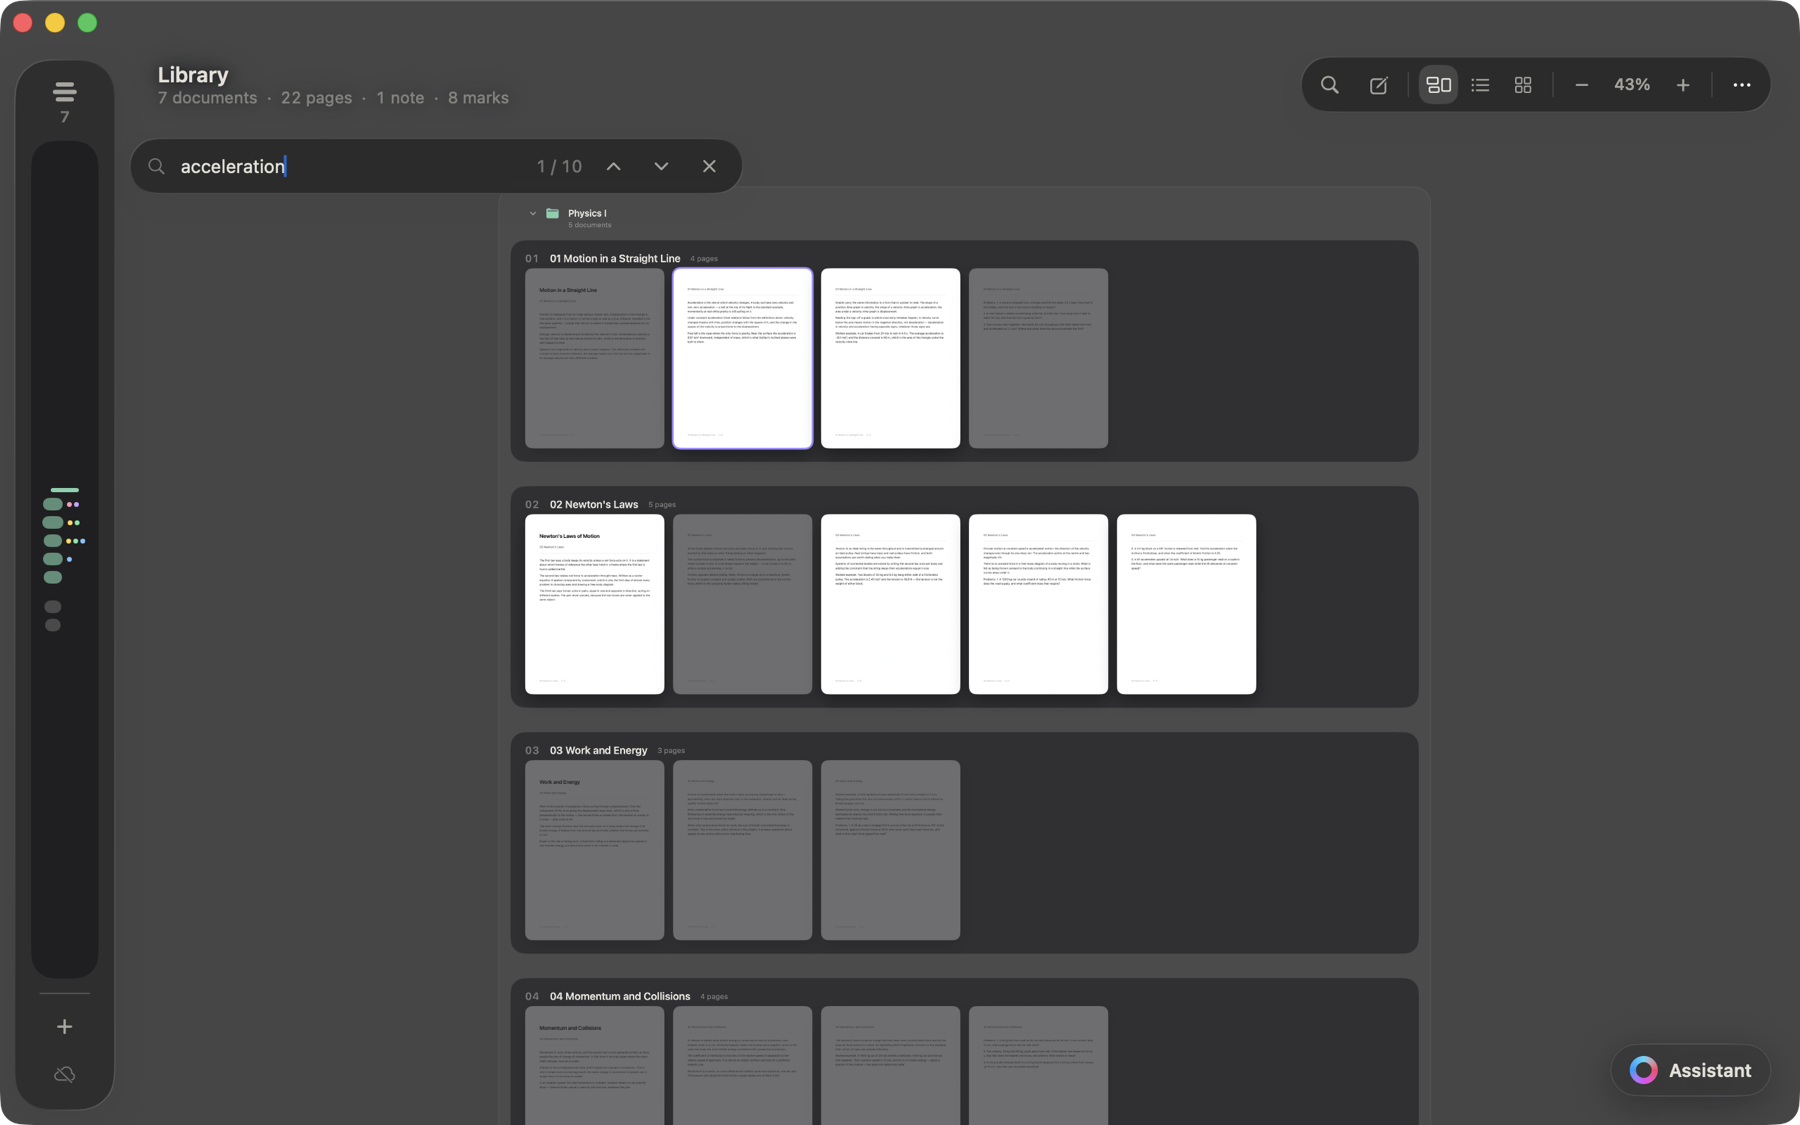The width and height of the screenshot is (1800, 1125).
Task: Select page 2 of Work and Energy
Action: [742, 850]
